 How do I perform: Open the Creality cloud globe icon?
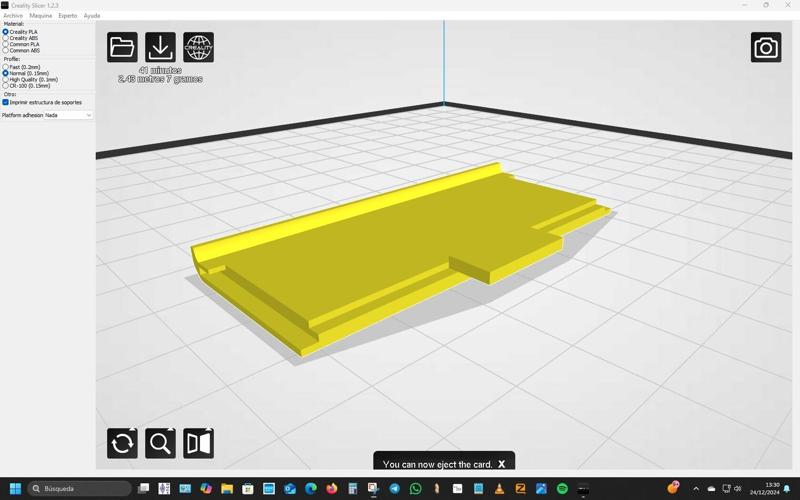(x=198, y=47)
